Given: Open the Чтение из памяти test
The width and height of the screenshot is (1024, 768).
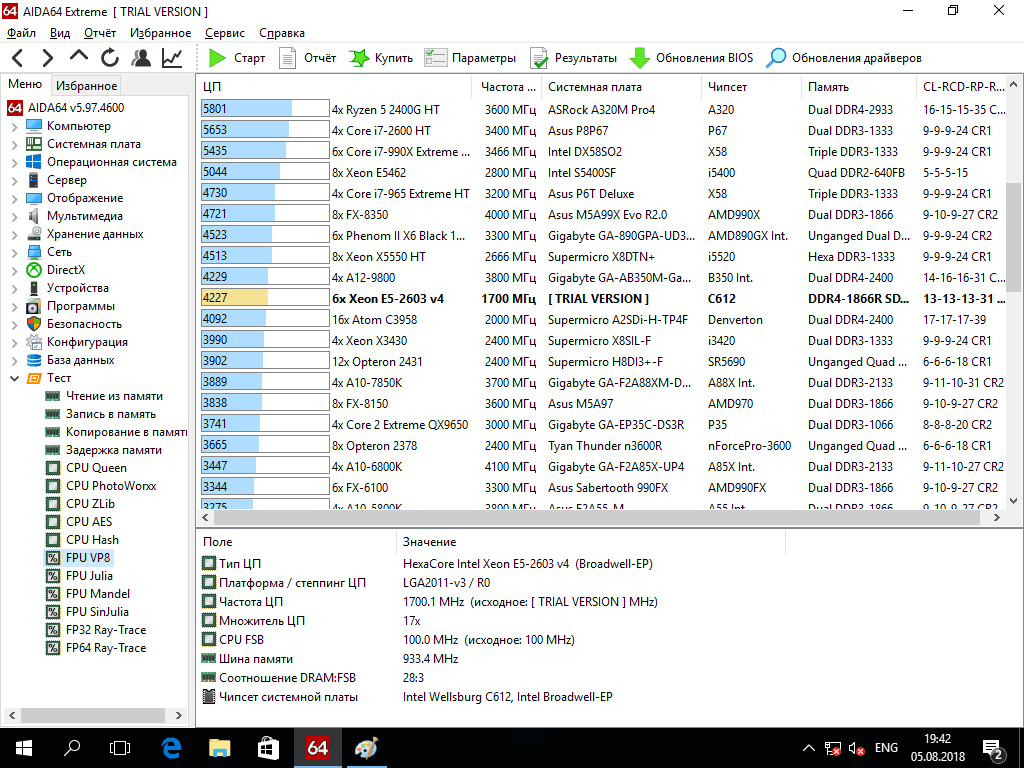Looking at the screenshot, I should click(114, 396).
